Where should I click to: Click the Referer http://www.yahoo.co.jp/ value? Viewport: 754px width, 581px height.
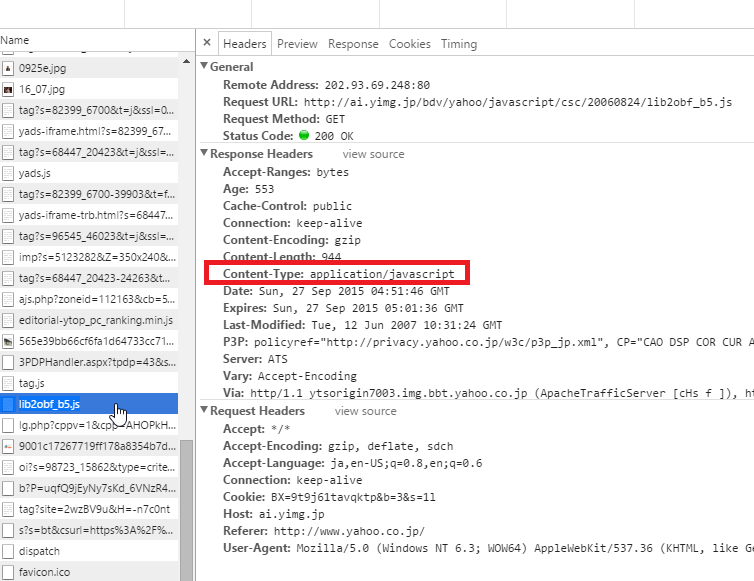[x=349, y=531]
